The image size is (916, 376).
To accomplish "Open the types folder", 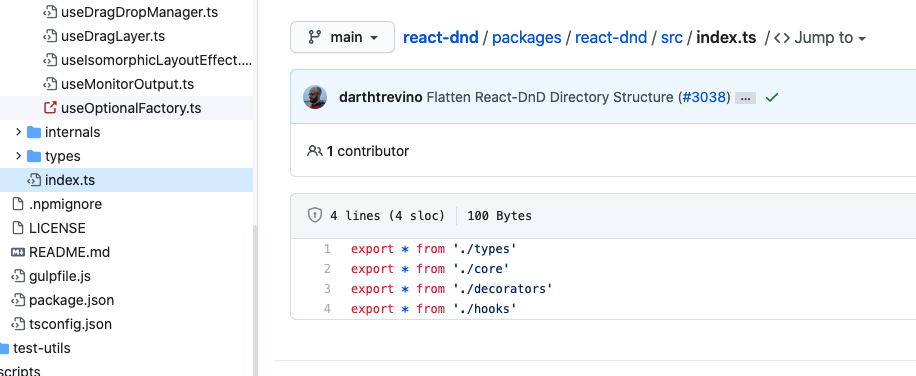I will pyautogui.click(x=63, y=156).
